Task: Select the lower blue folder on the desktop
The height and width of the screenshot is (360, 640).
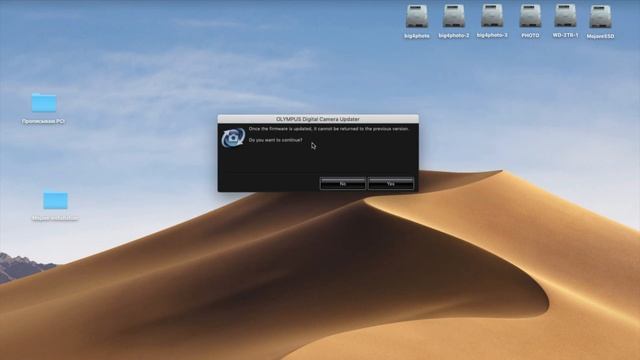Action: click(55, 200)
